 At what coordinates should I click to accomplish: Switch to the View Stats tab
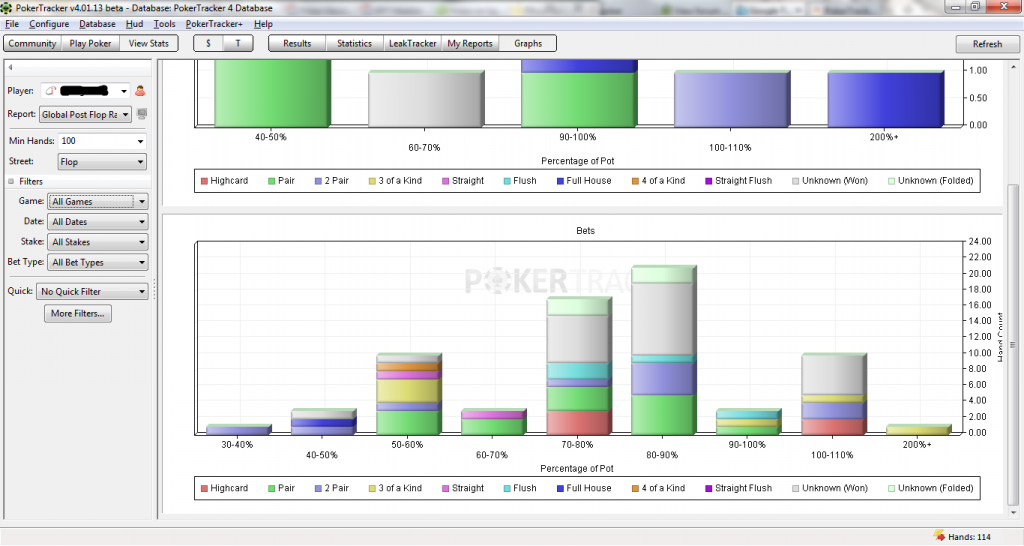pyautogui.click(x=148, y=43)
